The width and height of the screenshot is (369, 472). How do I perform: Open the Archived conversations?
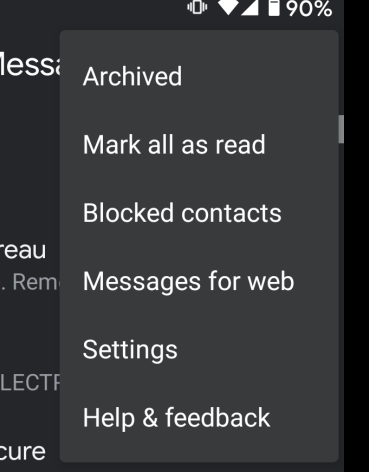(199, 76)
